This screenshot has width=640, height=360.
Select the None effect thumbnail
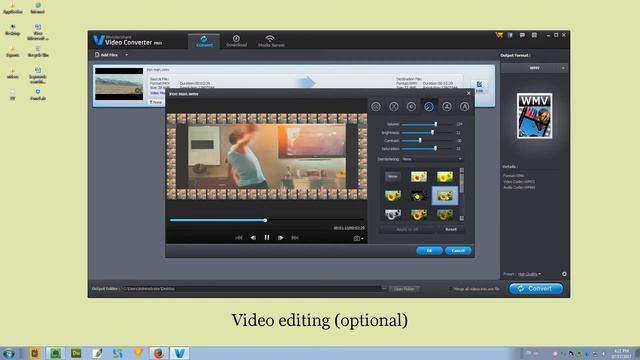tap(393, 176)
